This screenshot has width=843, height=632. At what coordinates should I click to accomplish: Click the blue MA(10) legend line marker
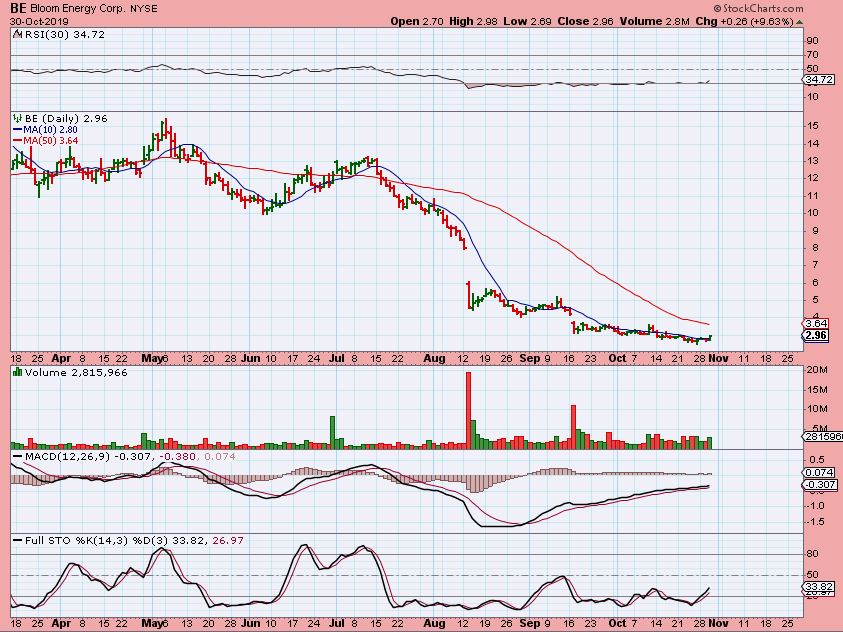click(x=17, y=130)
